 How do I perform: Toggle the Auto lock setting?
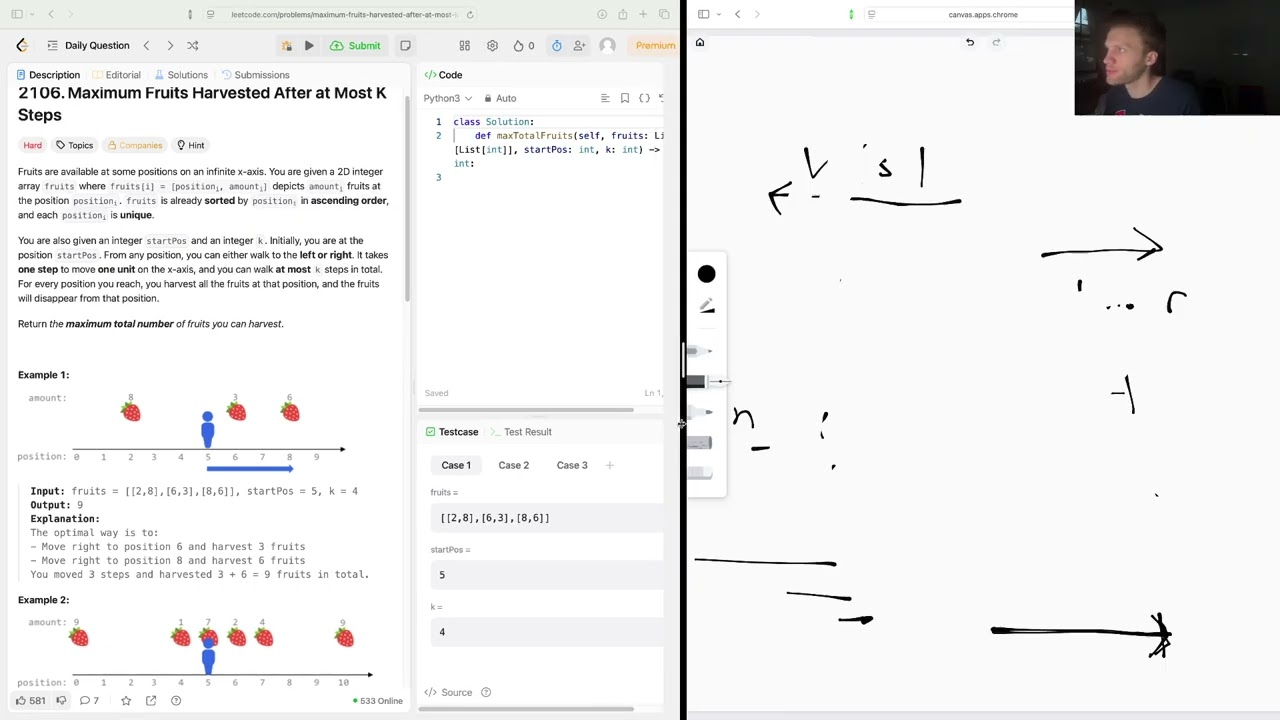pyautogui.click(x=499, y=98)
